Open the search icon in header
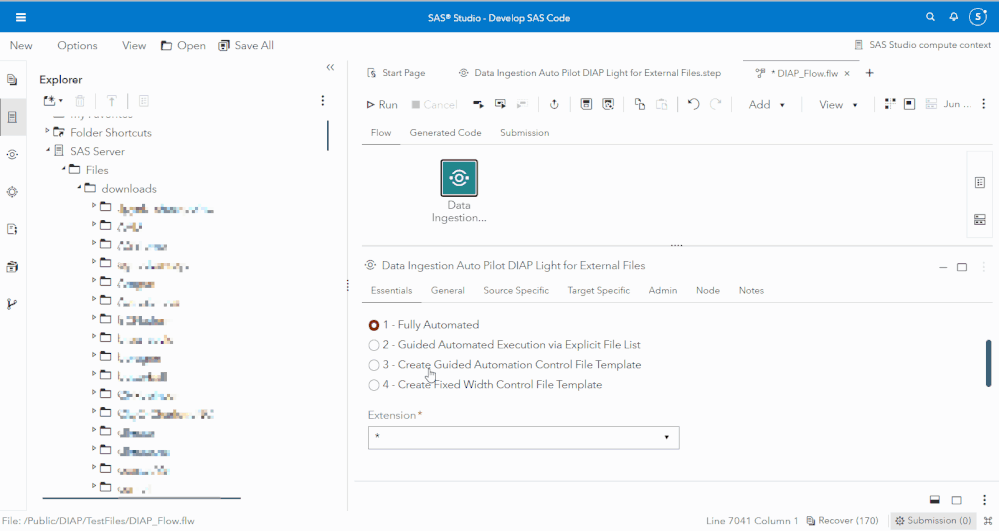This screenshot has width=999, height=531. click(930, 17)
